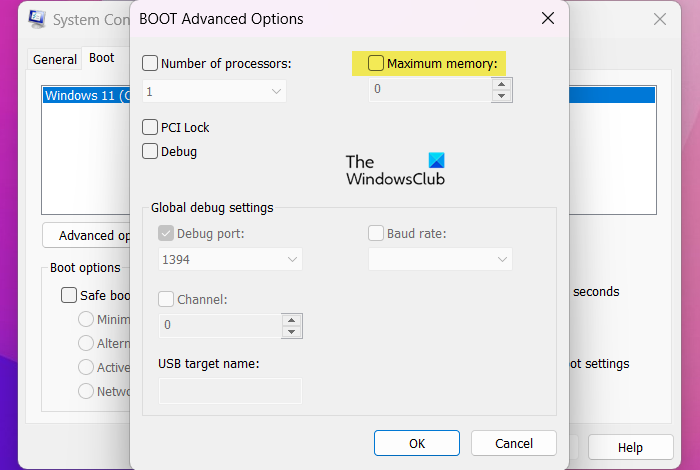Increase the Maximum memory spinner value
This screenshot has height=470, width=700.
[501, 84]
